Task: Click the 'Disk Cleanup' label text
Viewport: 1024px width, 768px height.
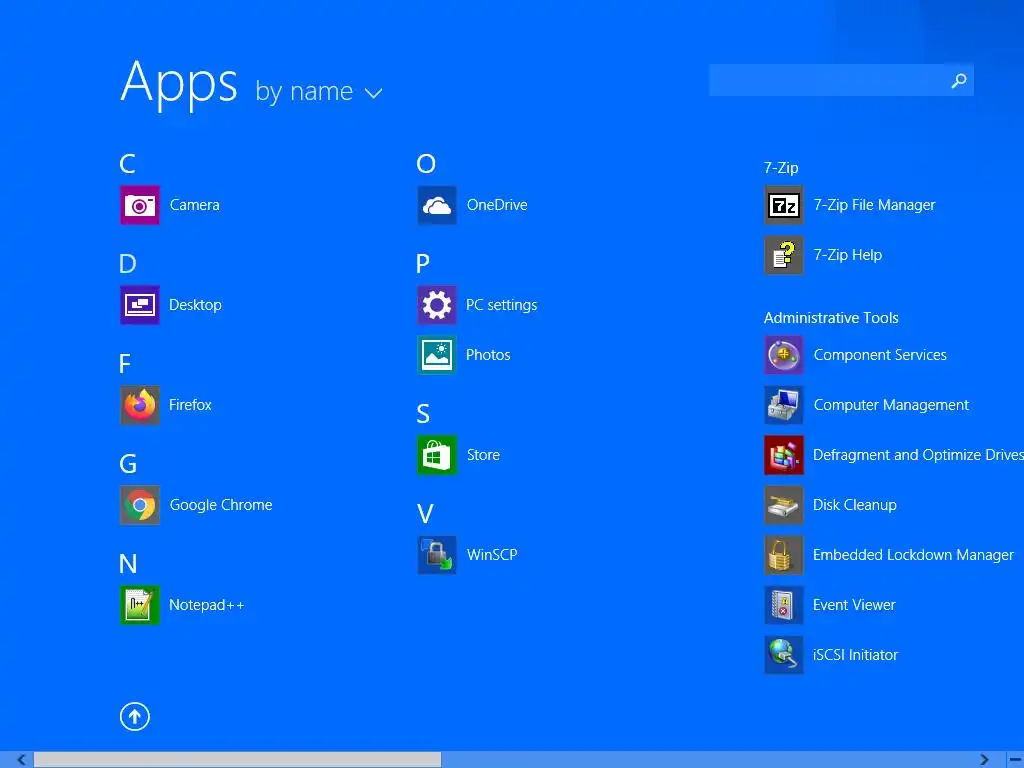Action: click(x=854, y=505)
